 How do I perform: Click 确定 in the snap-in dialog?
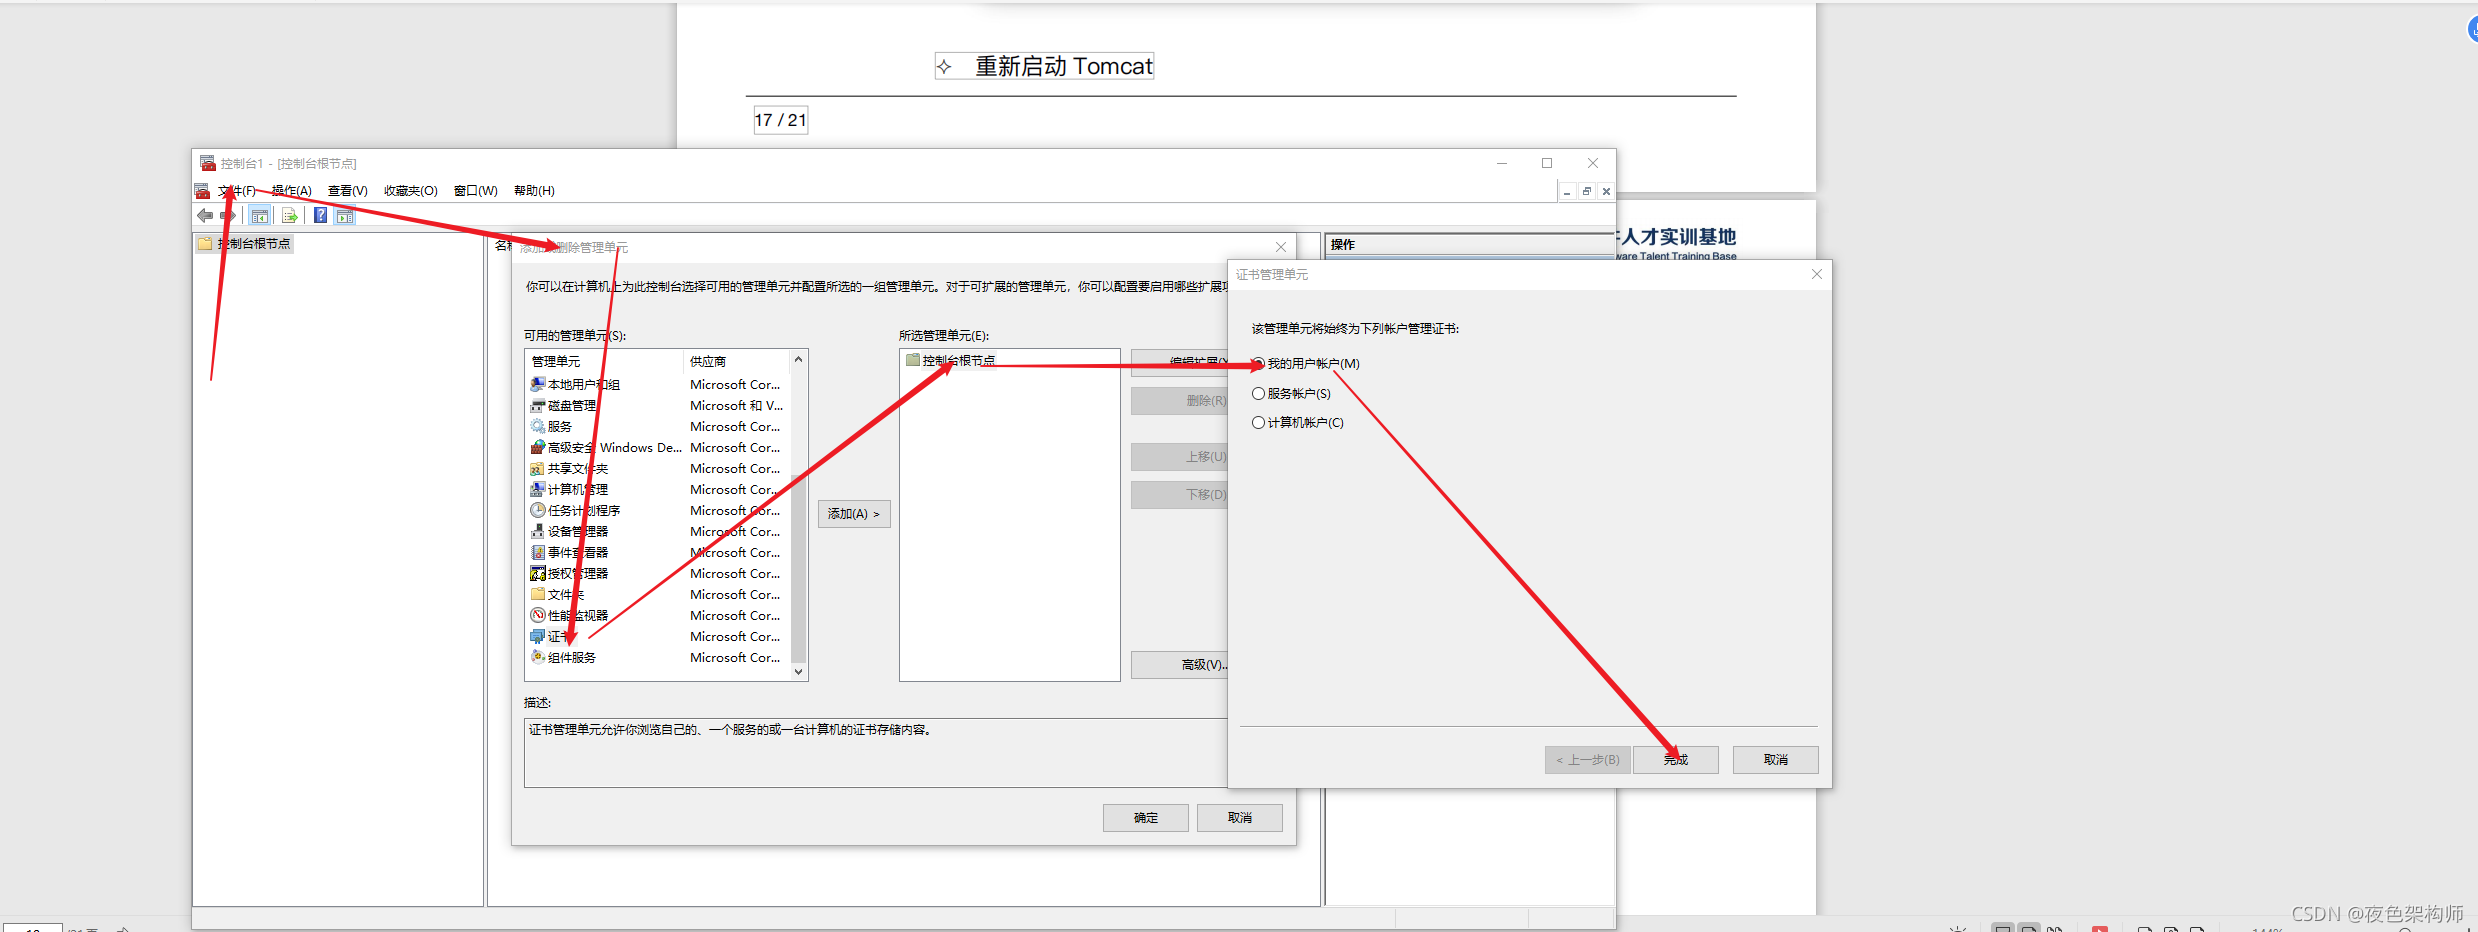click(1146, 818)
